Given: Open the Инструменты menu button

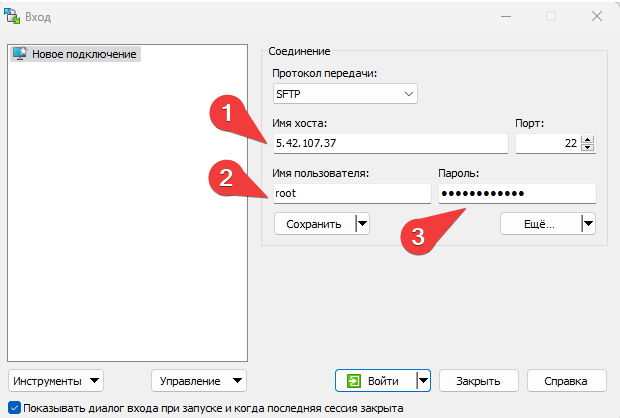Looking at the screenshot, I should coord(56,381).
